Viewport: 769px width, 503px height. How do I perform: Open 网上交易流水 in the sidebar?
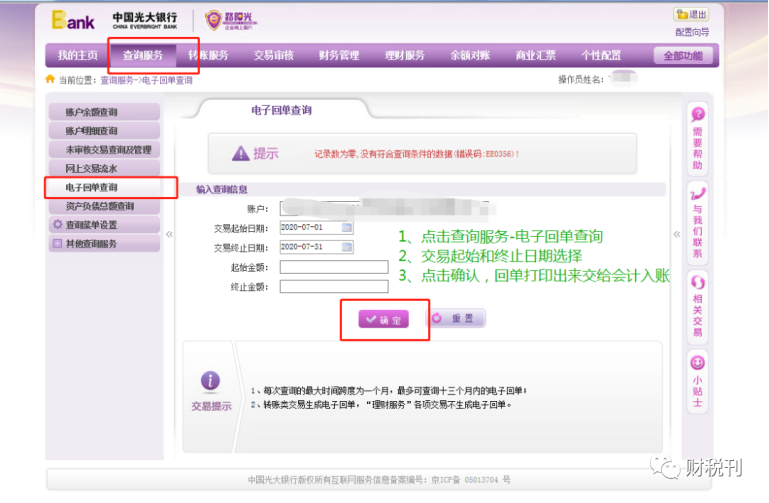(104, 168)
